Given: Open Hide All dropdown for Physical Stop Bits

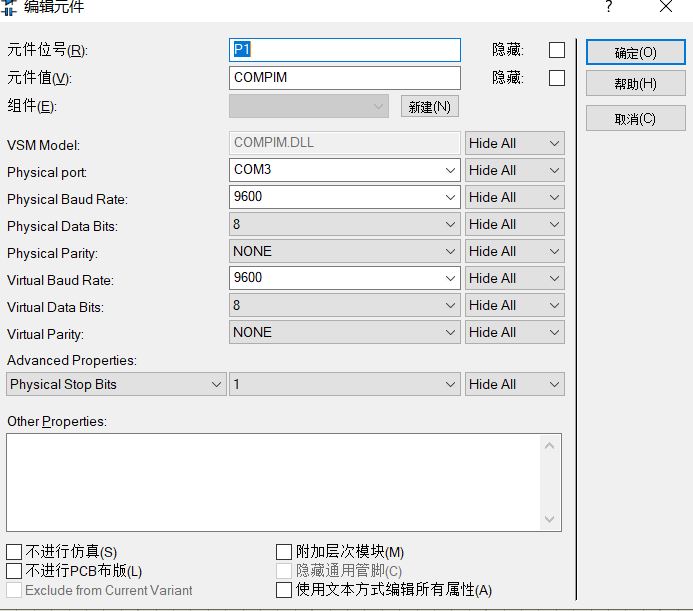Looking at the screenshot, I should coord(514,384).
